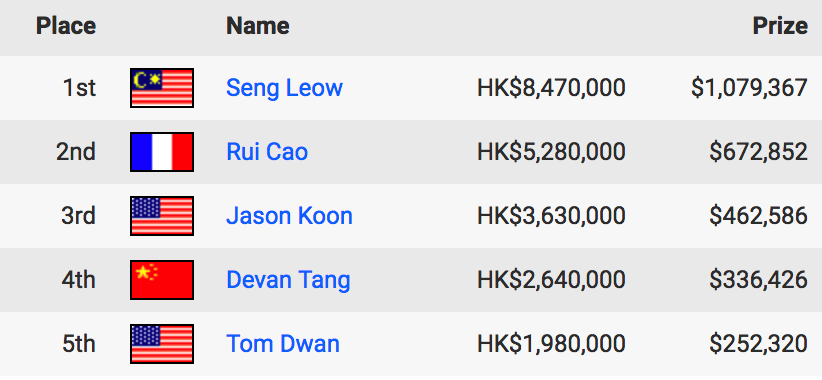
Task: Select the HK$8,470,000 prize amount
Action: [551, 88]
